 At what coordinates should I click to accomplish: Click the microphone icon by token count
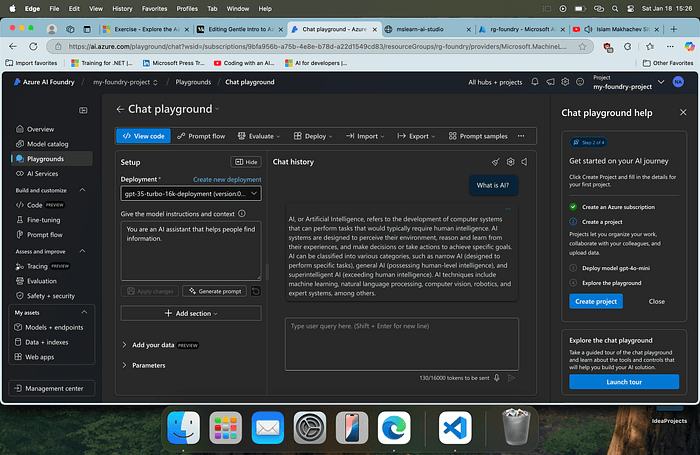click(x=496, y=378)
